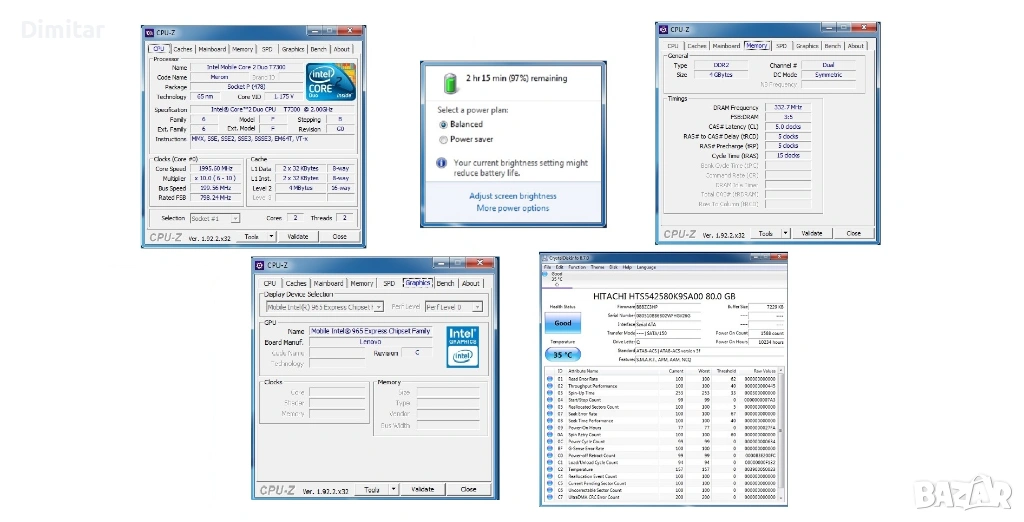The height and width of the screenshot is (522, 1024).
Task: Click the Adjust screen brightness link
Action: point(513,196)
